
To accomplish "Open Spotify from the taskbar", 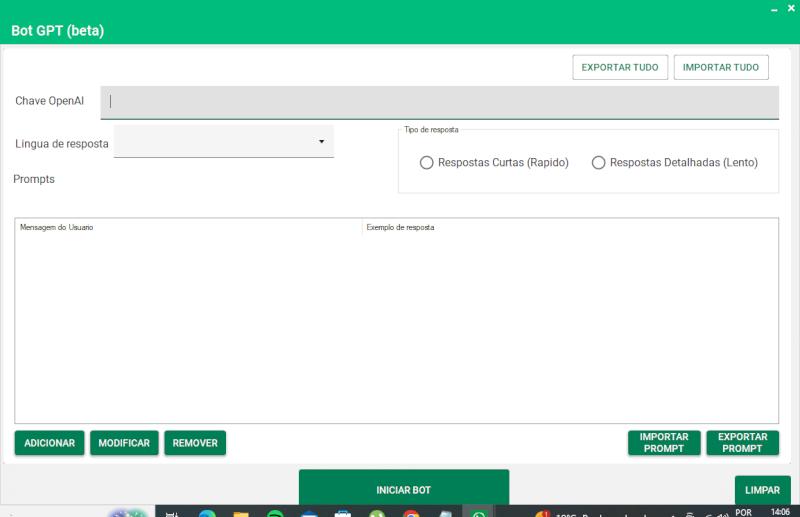I will tap(275, 513).
